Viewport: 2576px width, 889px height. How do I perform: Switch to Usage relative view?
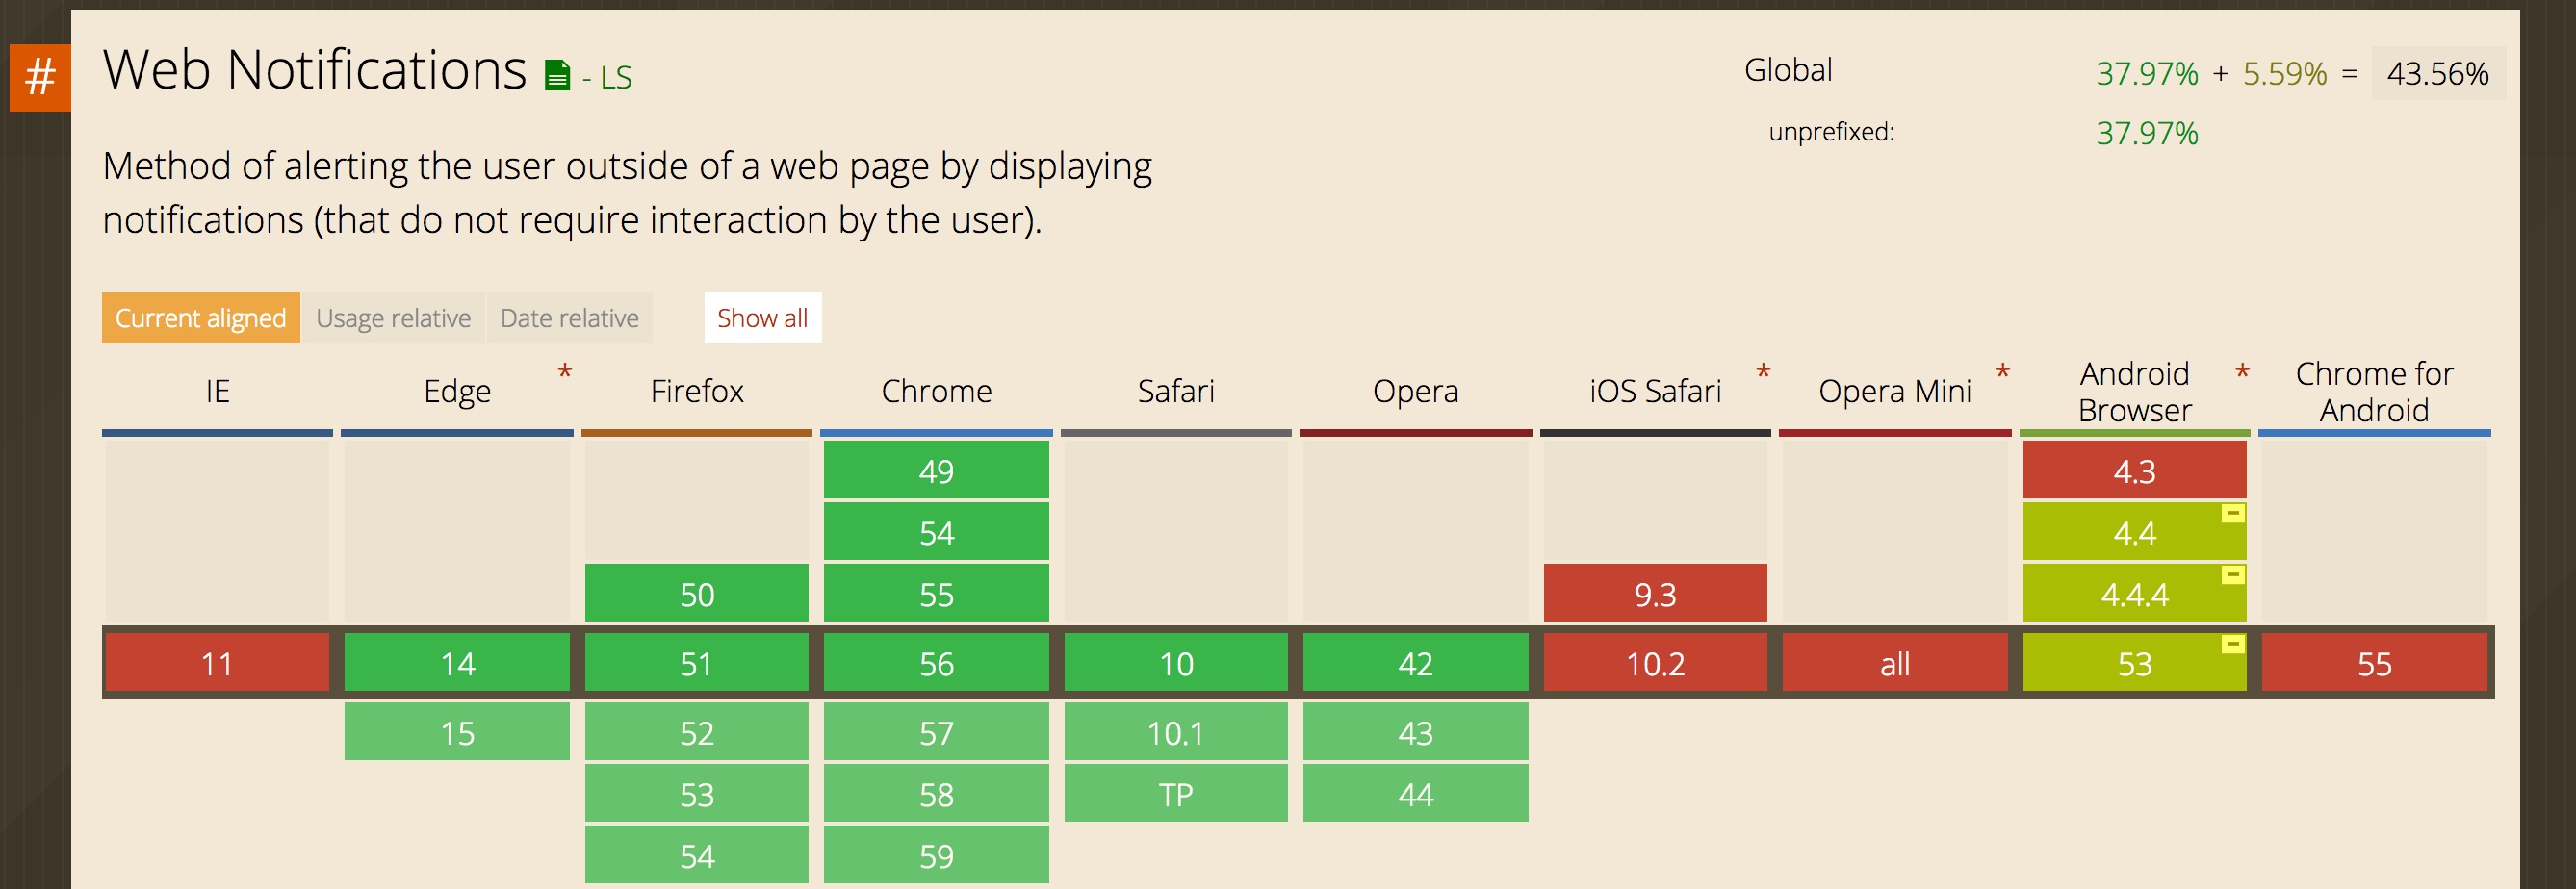393,318
